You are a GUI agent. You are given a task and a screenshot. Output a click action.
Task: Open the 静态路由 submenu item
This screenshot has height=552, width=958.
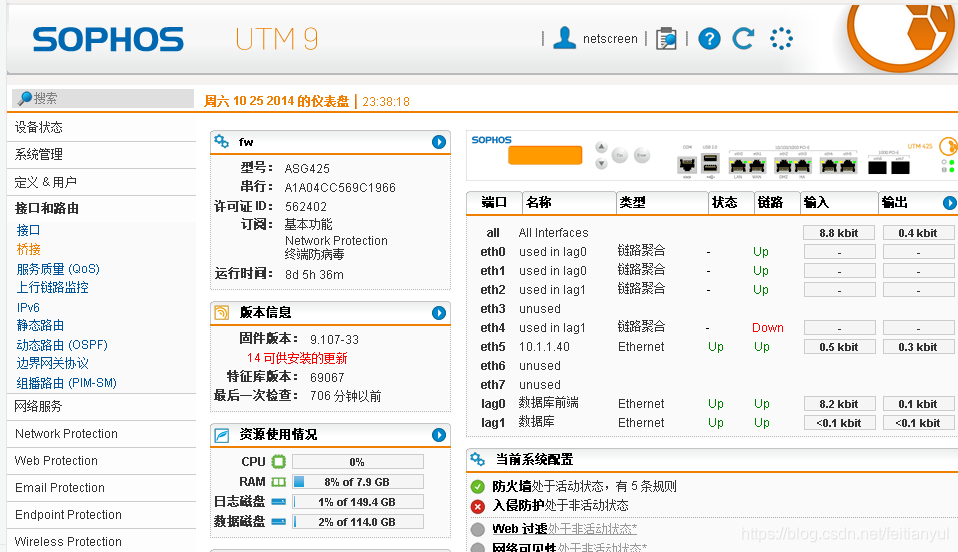click(40, 326)
